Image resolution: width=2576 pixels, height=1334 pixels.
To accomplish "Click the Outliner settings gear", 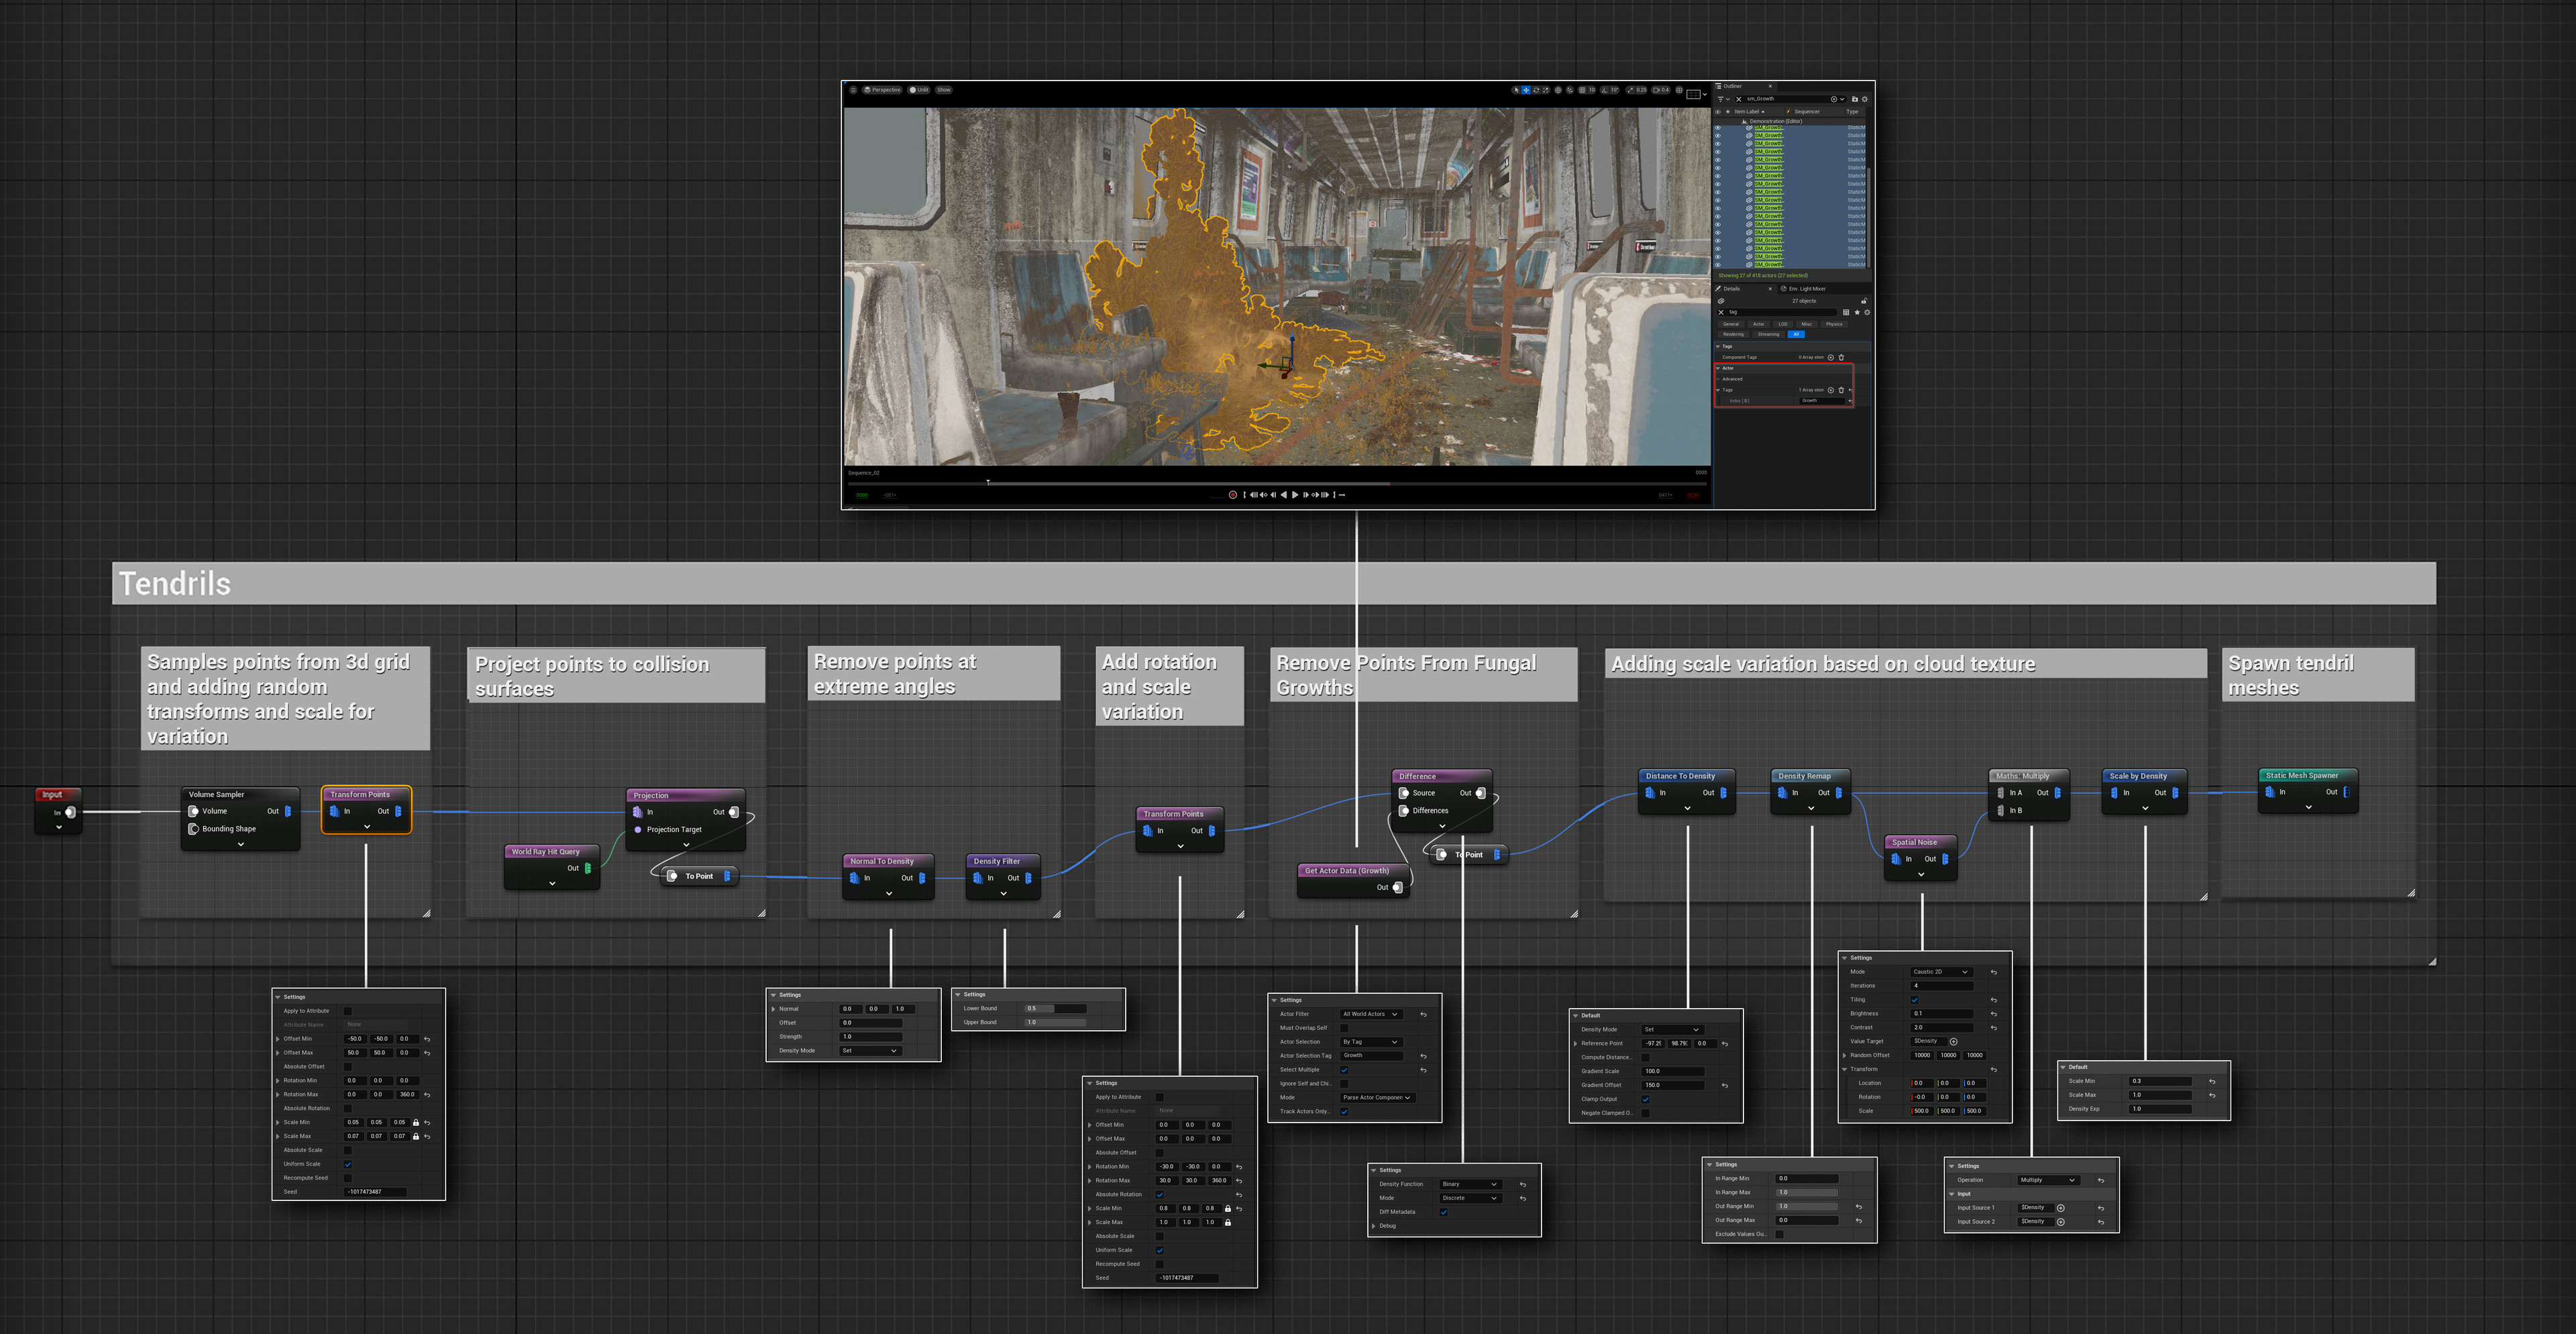I will (1865, 99).
